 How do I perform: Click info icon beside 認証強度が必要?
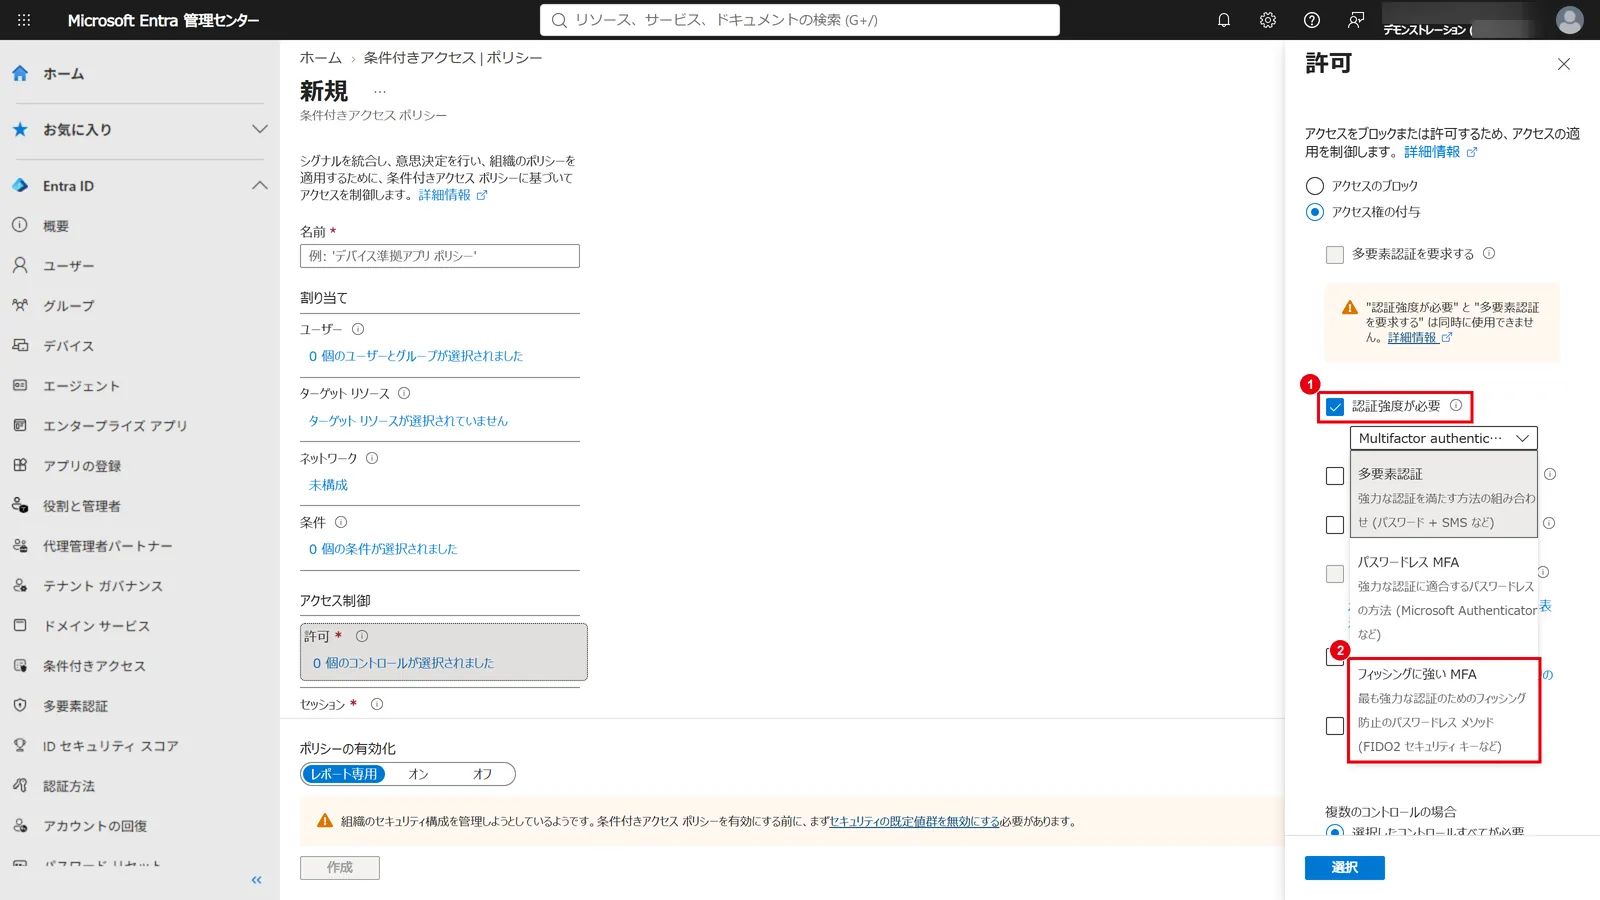click(x=1456, y=406)
